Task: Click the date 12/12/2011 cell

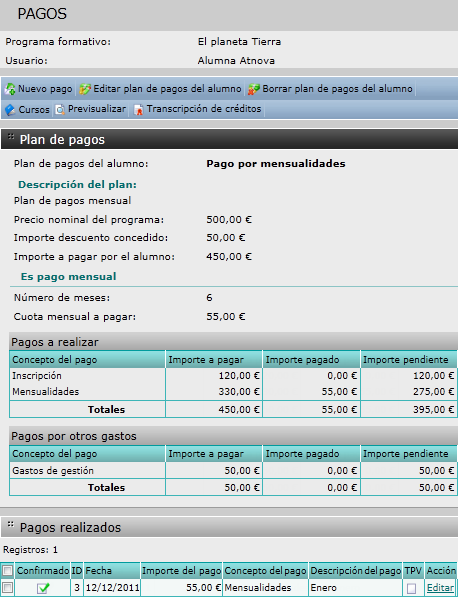Action: 112,588
